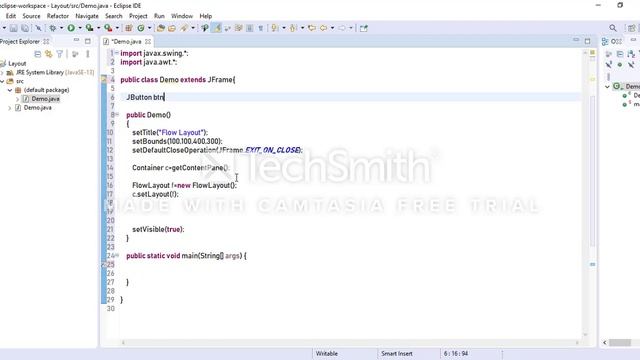Screen dimensions: 640x360
Task: Place cursor at end of setVisible(true) line
Action: click(x=185, y=229)
